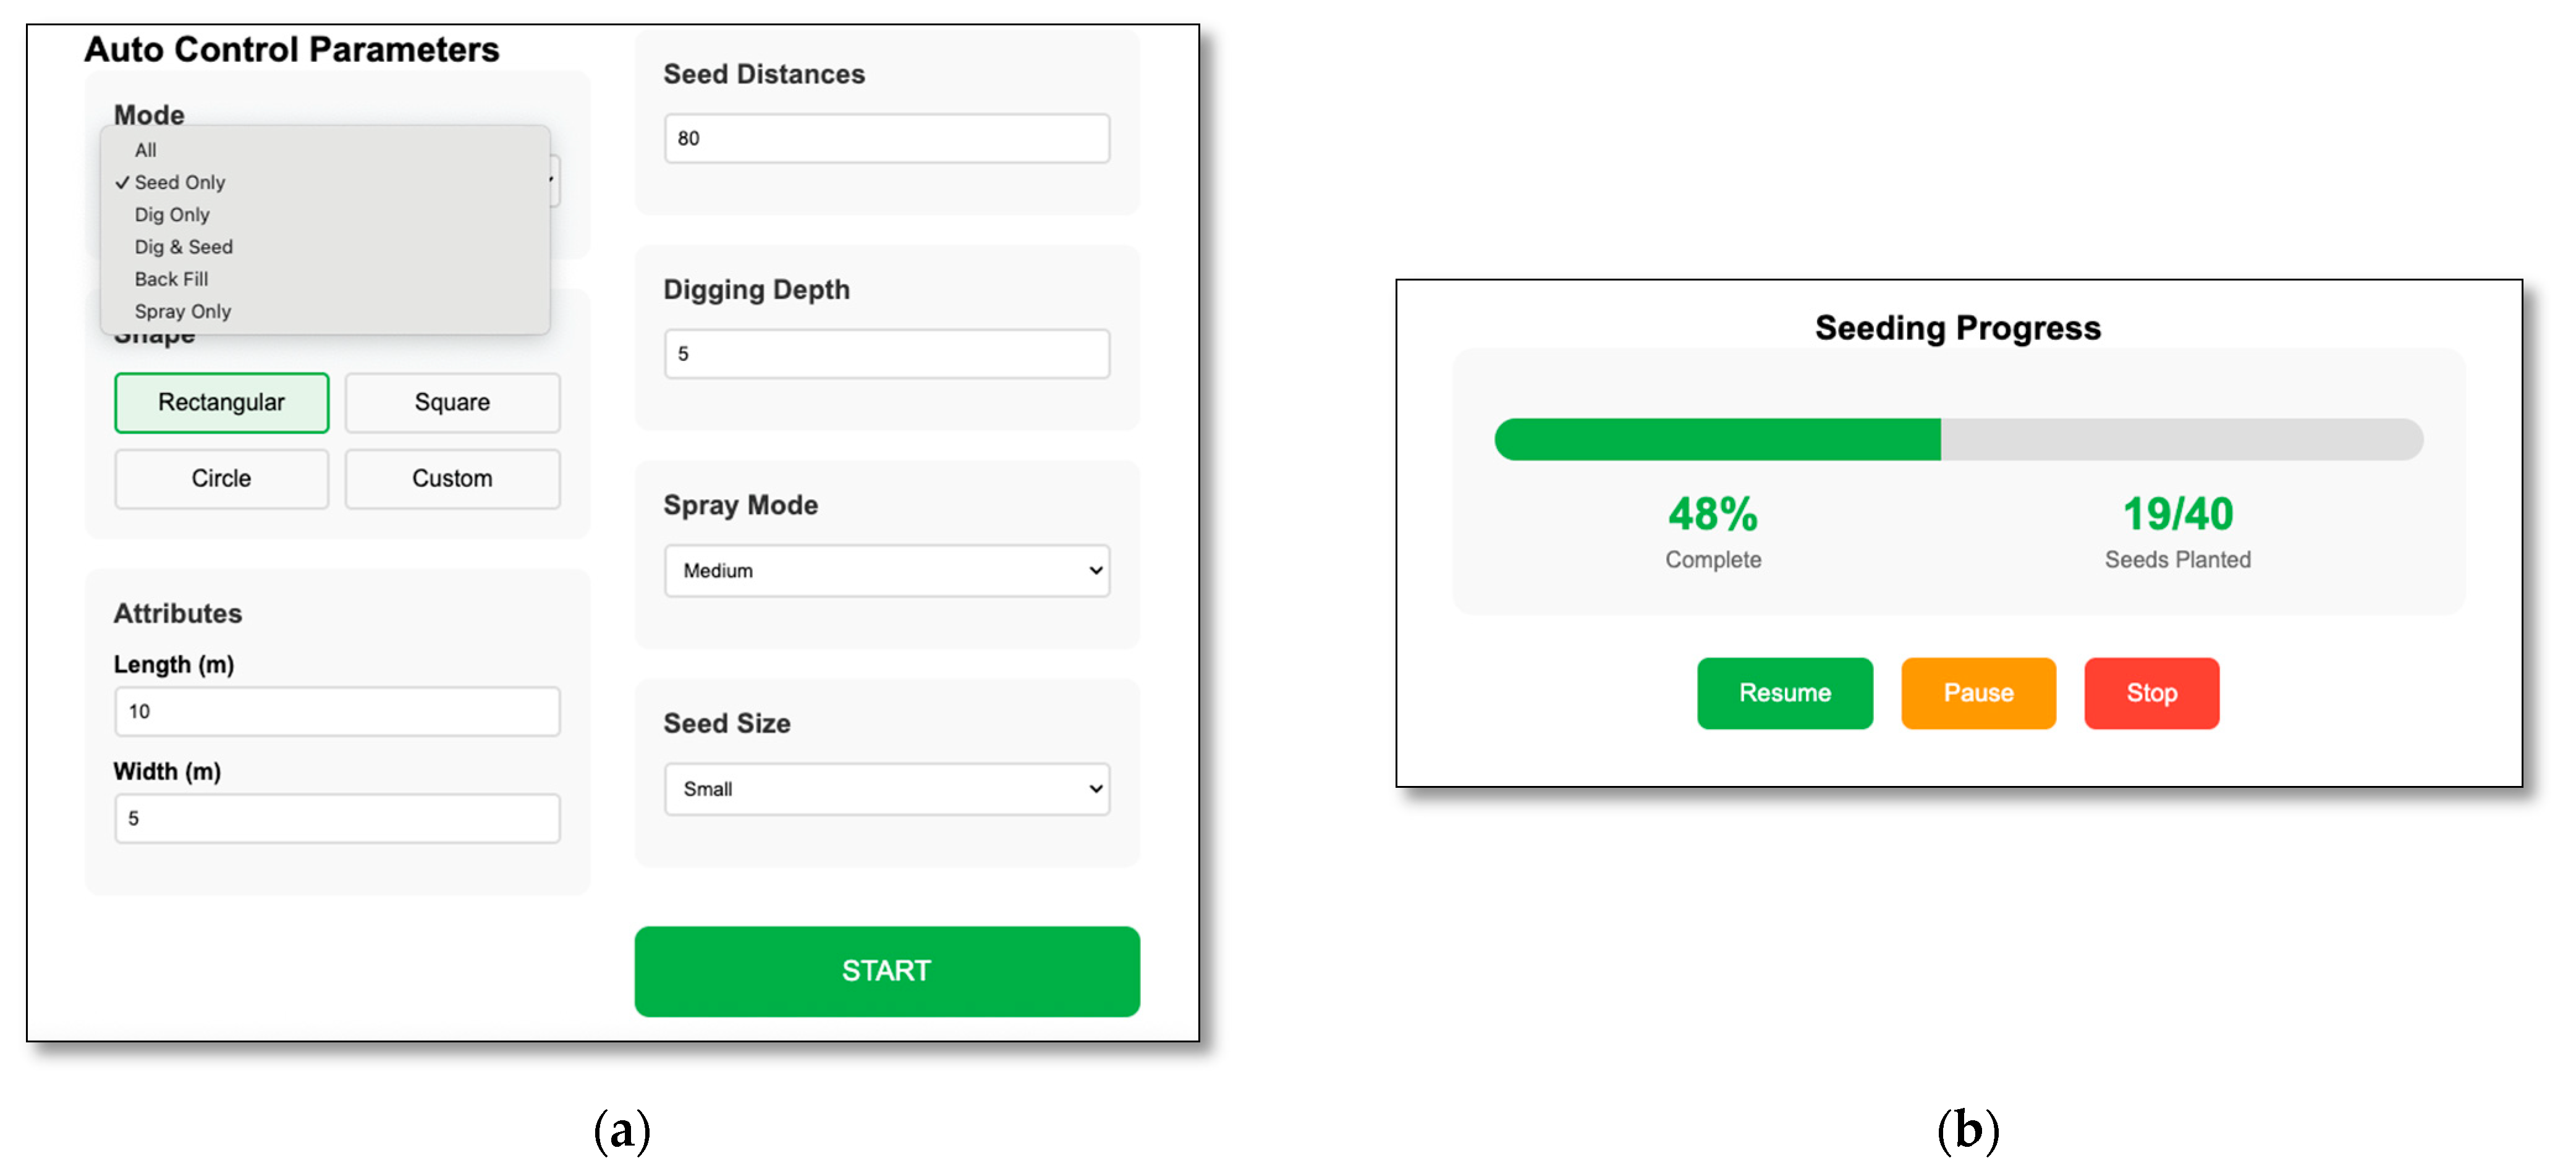Click the Resume button
2576x1174 pixels.
pos(1784,692)
